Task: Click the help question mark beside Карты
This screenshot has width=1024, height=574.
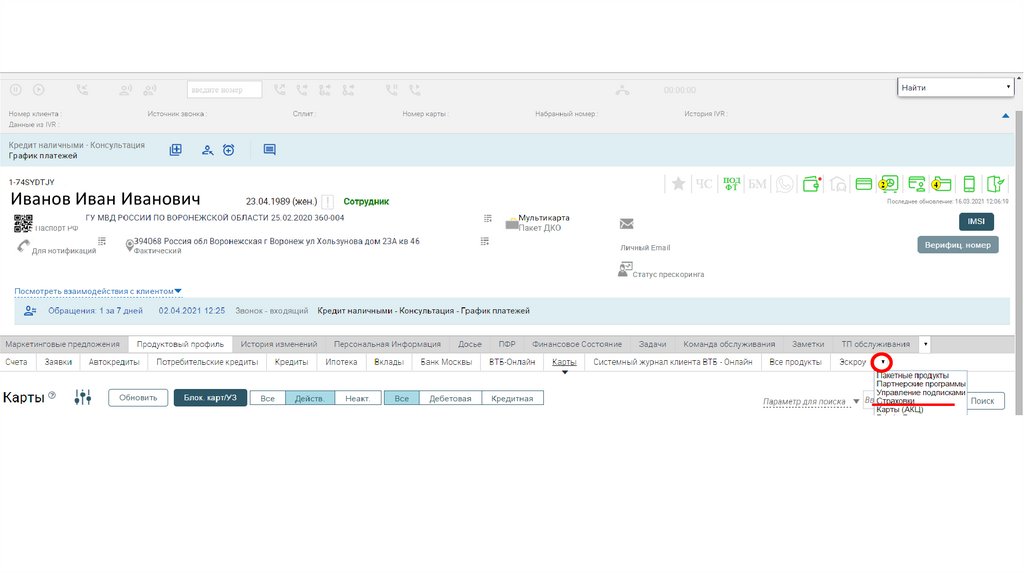Action: pyautogui.click(x=52, y=395)
